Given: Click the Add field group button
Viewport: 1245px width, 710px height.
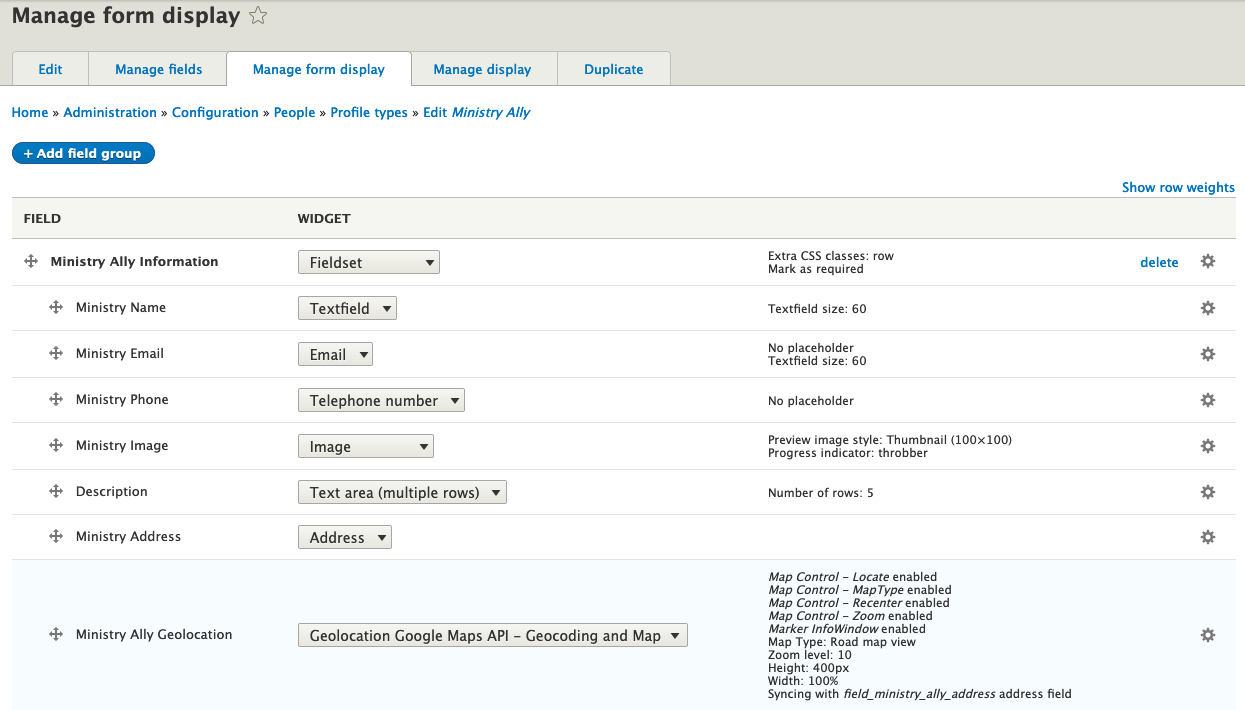Looking at the screenshot, I should (83, 152).
